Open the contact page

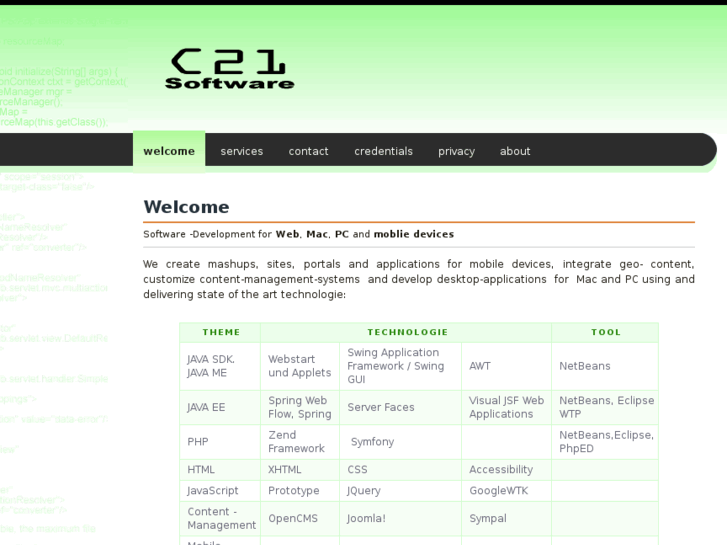pyautogui.click(x=308, y=151)
